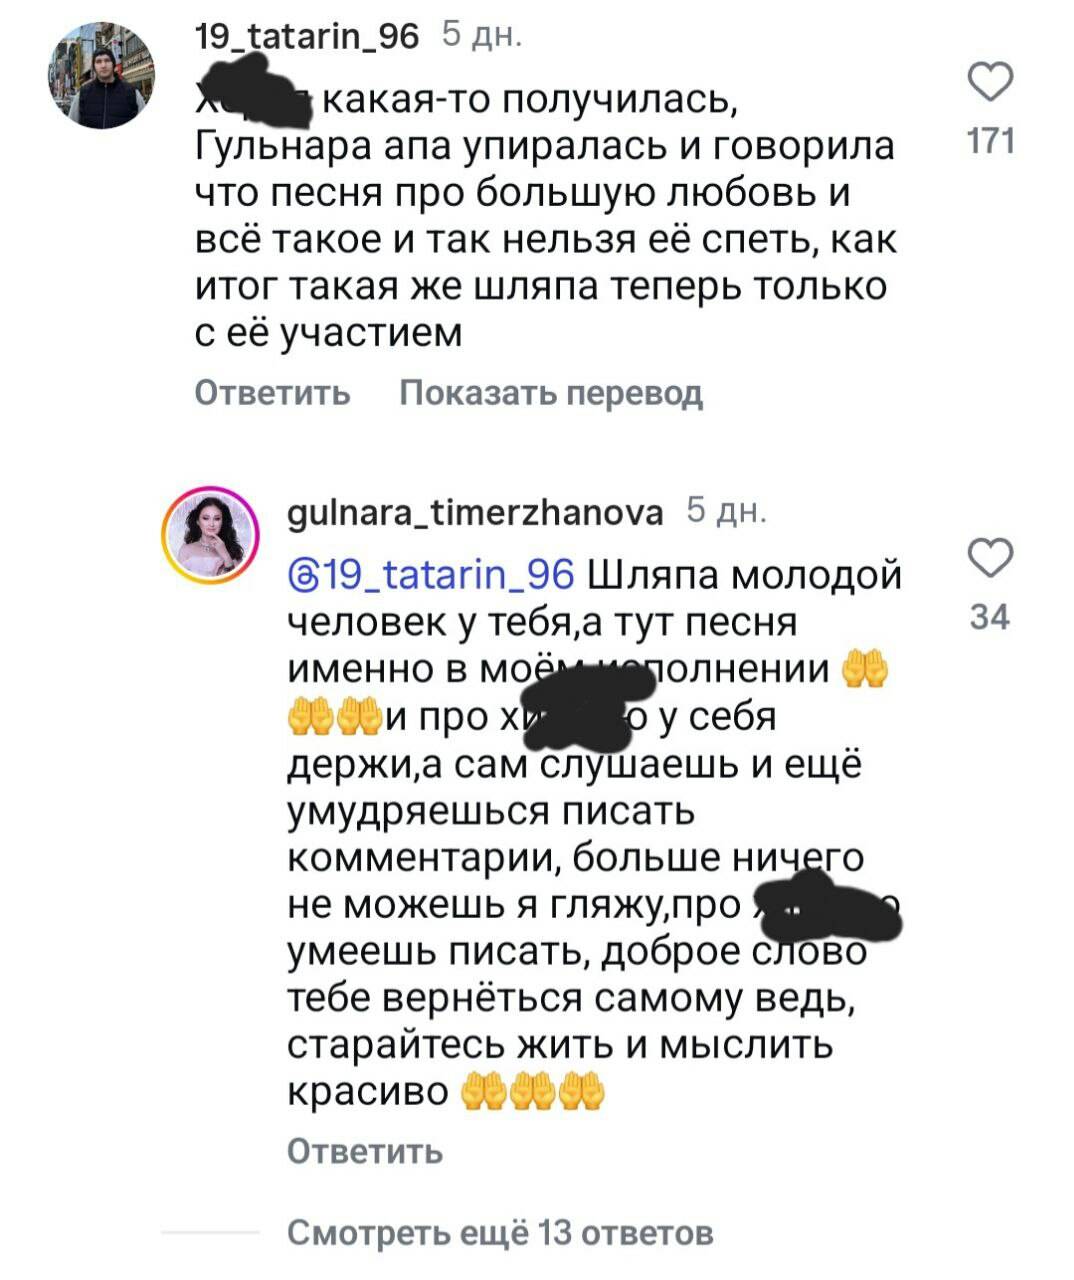Open the 19_tatarin_96 username above the first comment

point(309,37)
